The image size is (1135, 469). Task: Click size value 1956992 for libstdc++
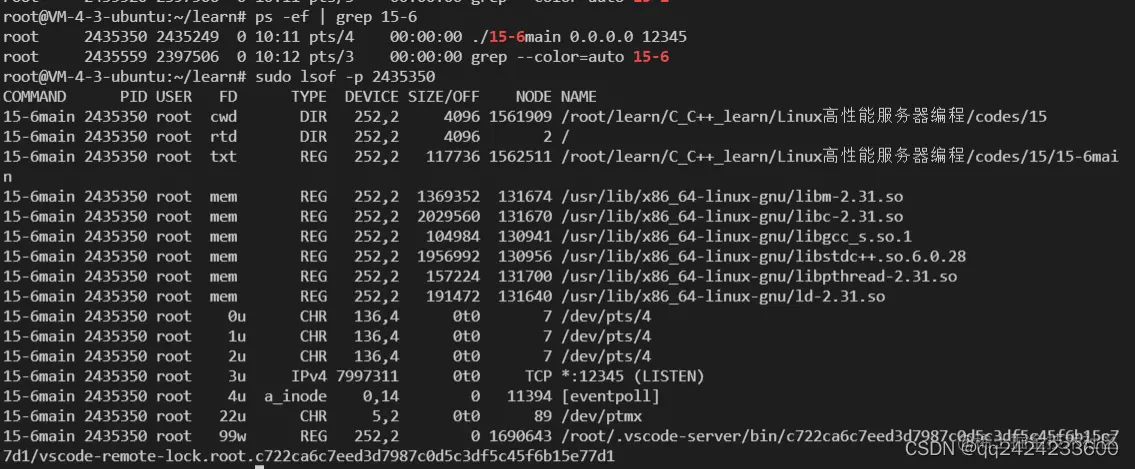(449, 257)
